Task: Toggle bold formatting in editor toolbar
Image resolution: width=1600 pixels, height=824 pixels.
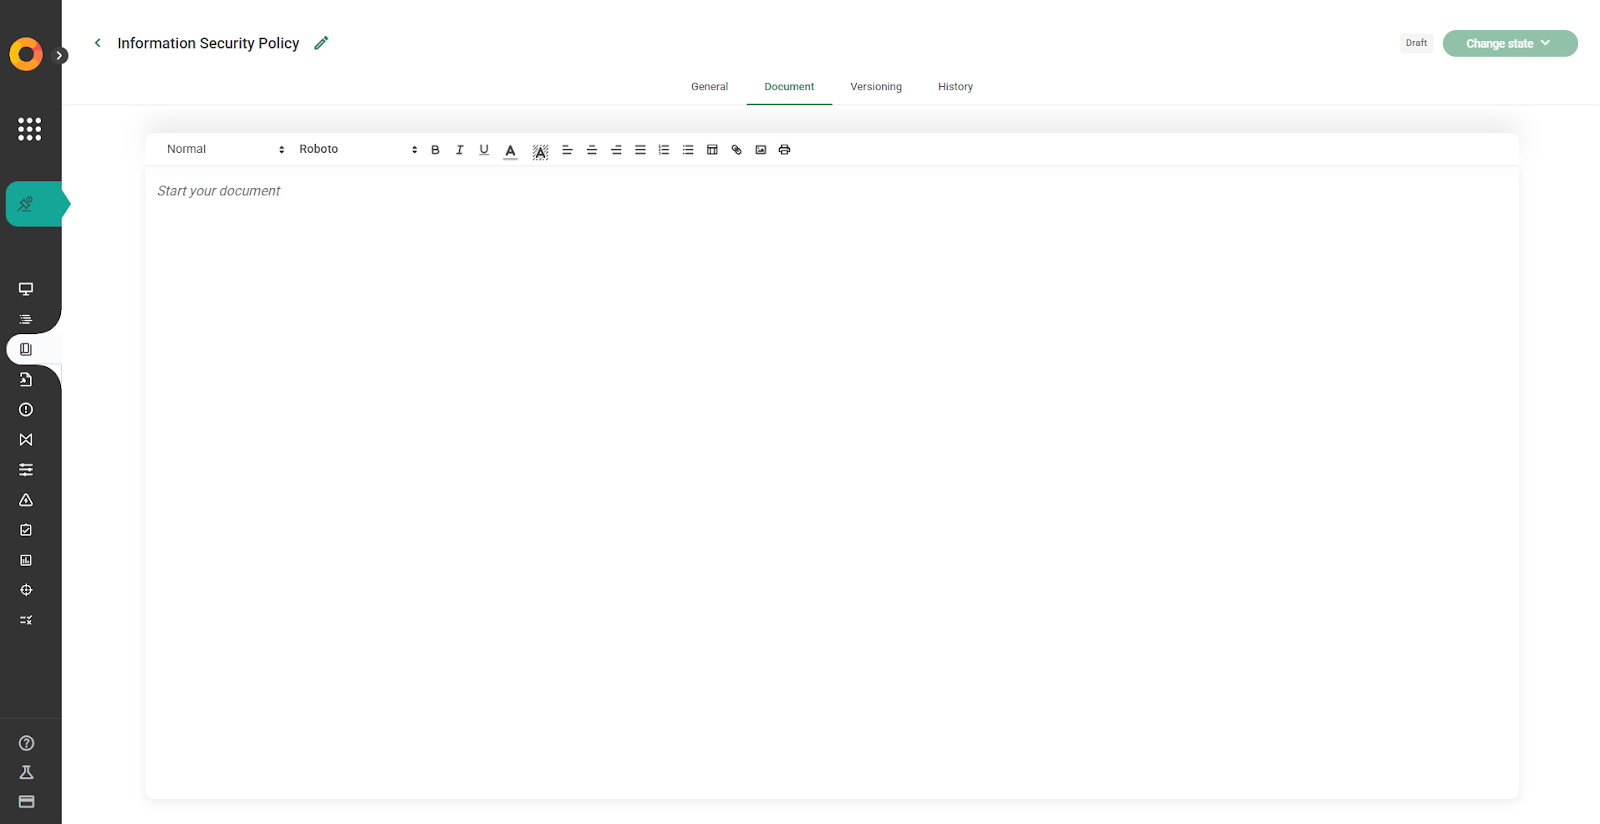Action: [435, 150]
